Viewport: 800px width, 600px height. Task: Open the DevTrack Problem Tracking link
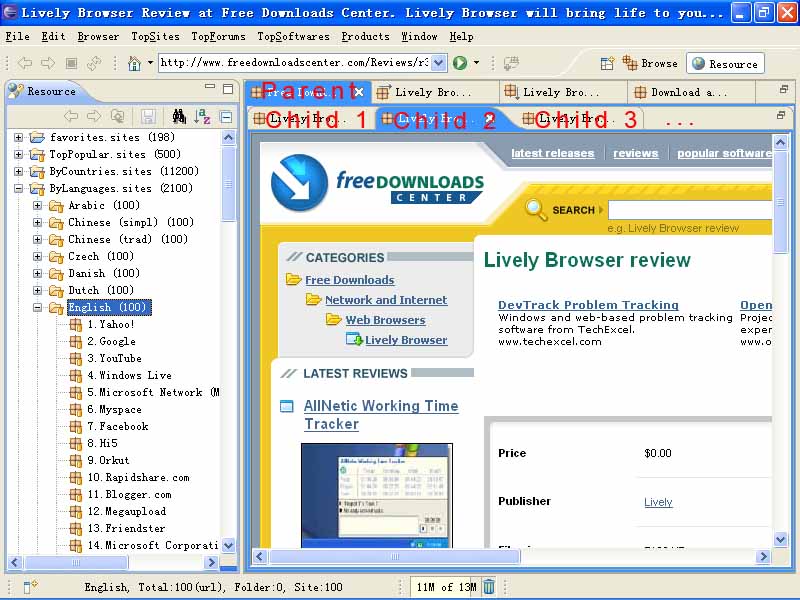click(588, 305)
